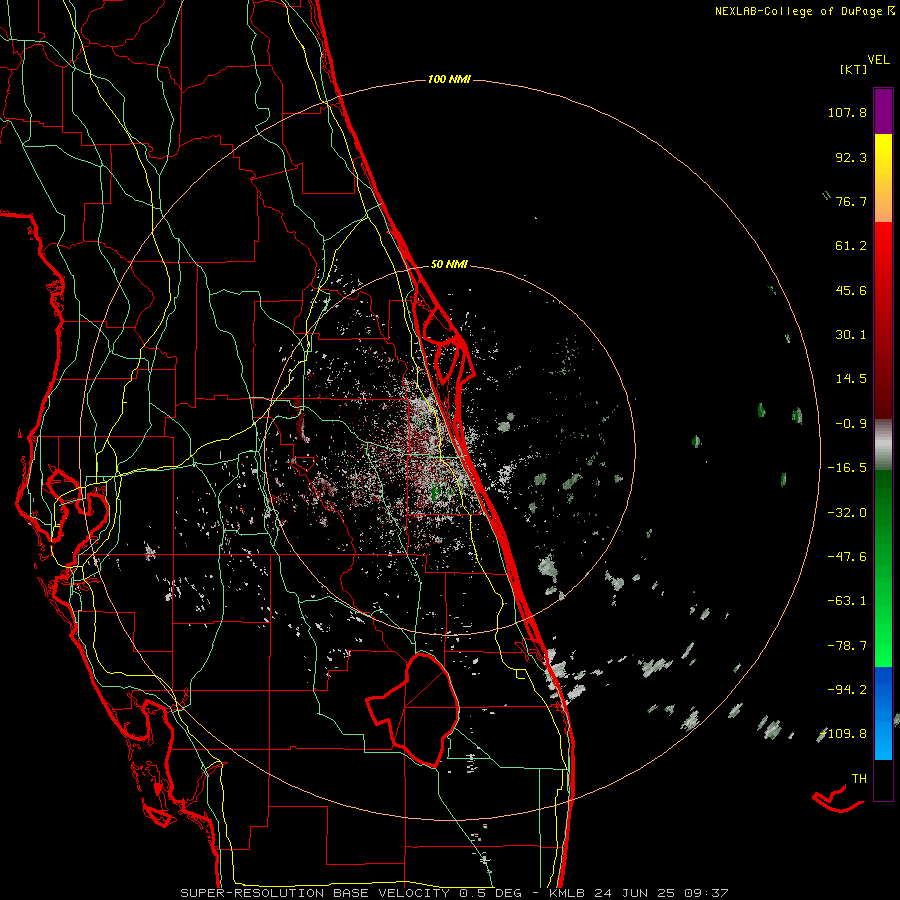Click the [KT] units label
Viewport: 900px width, 900px height.
point(854,69)
